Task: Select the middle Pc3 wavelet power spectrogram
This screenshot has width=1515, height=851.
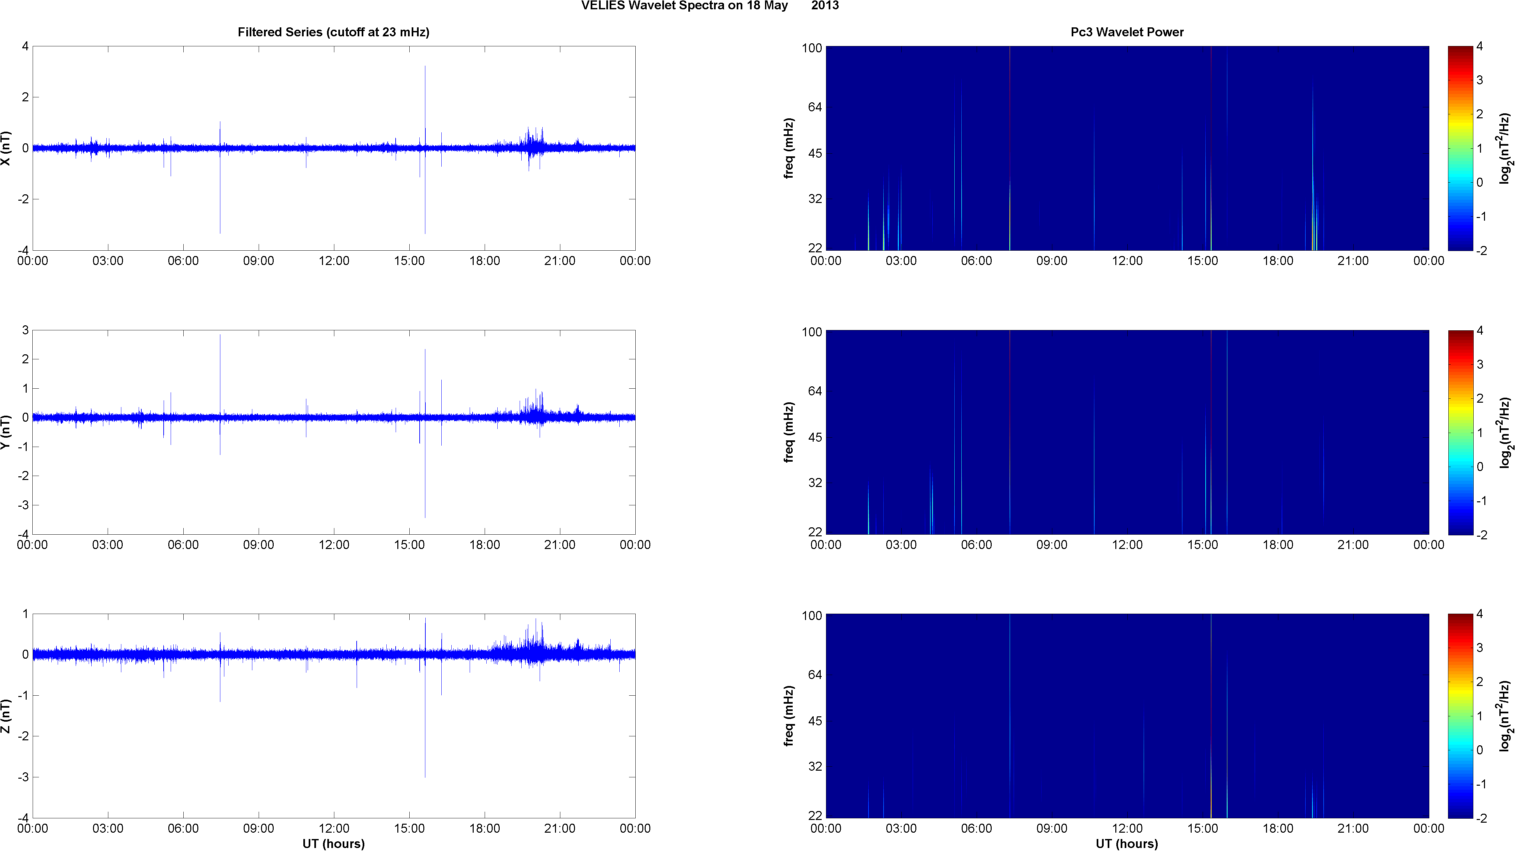Action: coord(1127,432)
